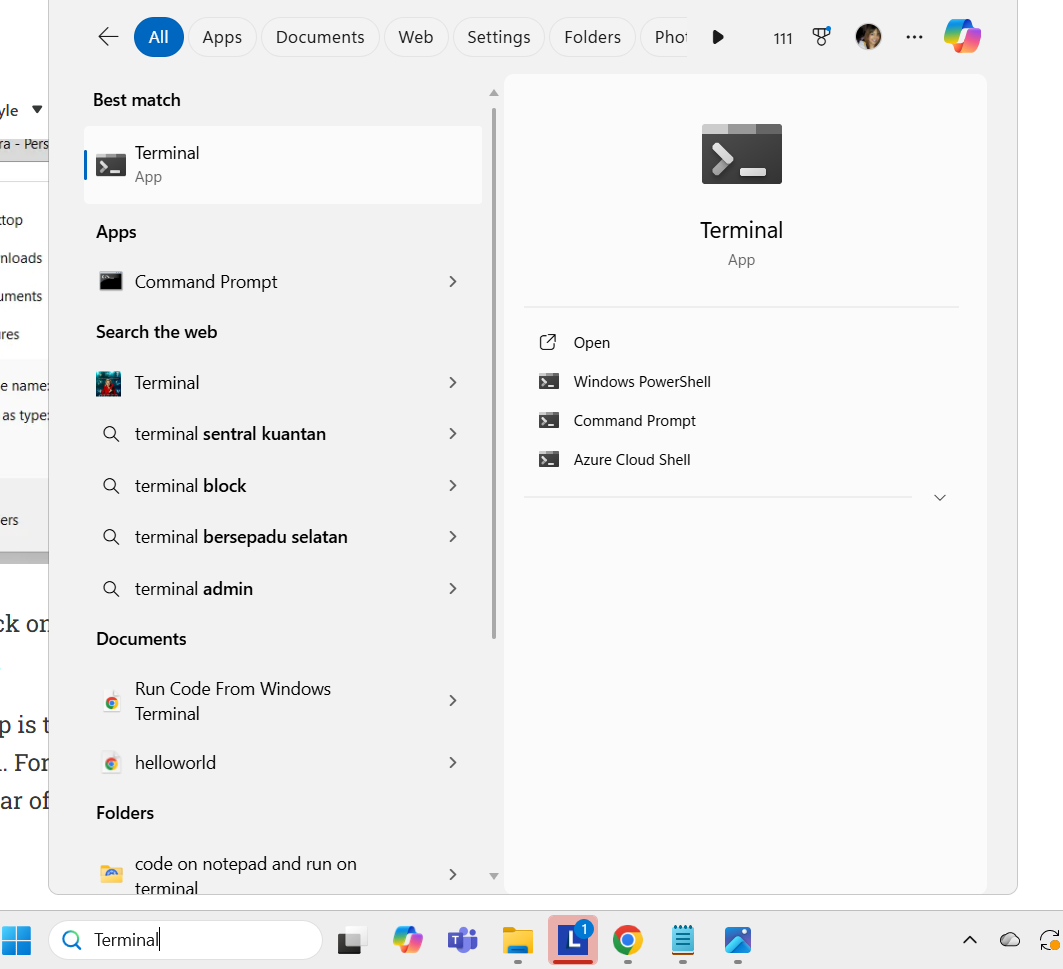The image size is (1063, 969).
Task: Click the taskbar search box containing Terminal
Action: [185, 940]
